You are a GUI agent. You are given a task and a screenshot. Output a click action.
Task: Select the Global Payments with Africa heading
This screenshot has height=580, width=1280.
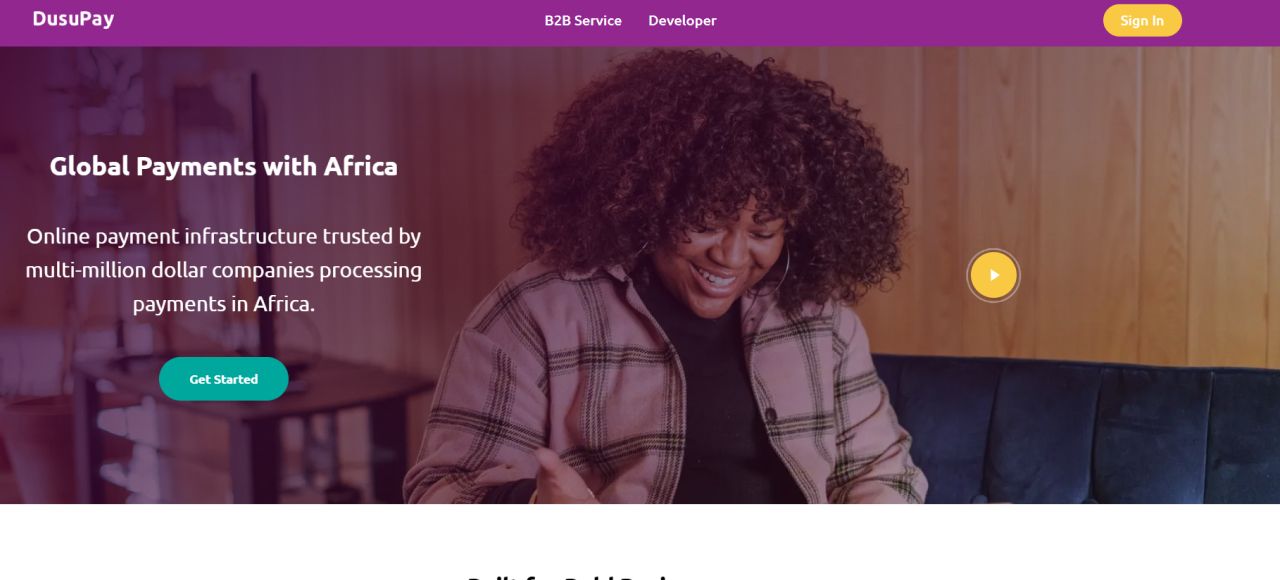click(224, 166)
